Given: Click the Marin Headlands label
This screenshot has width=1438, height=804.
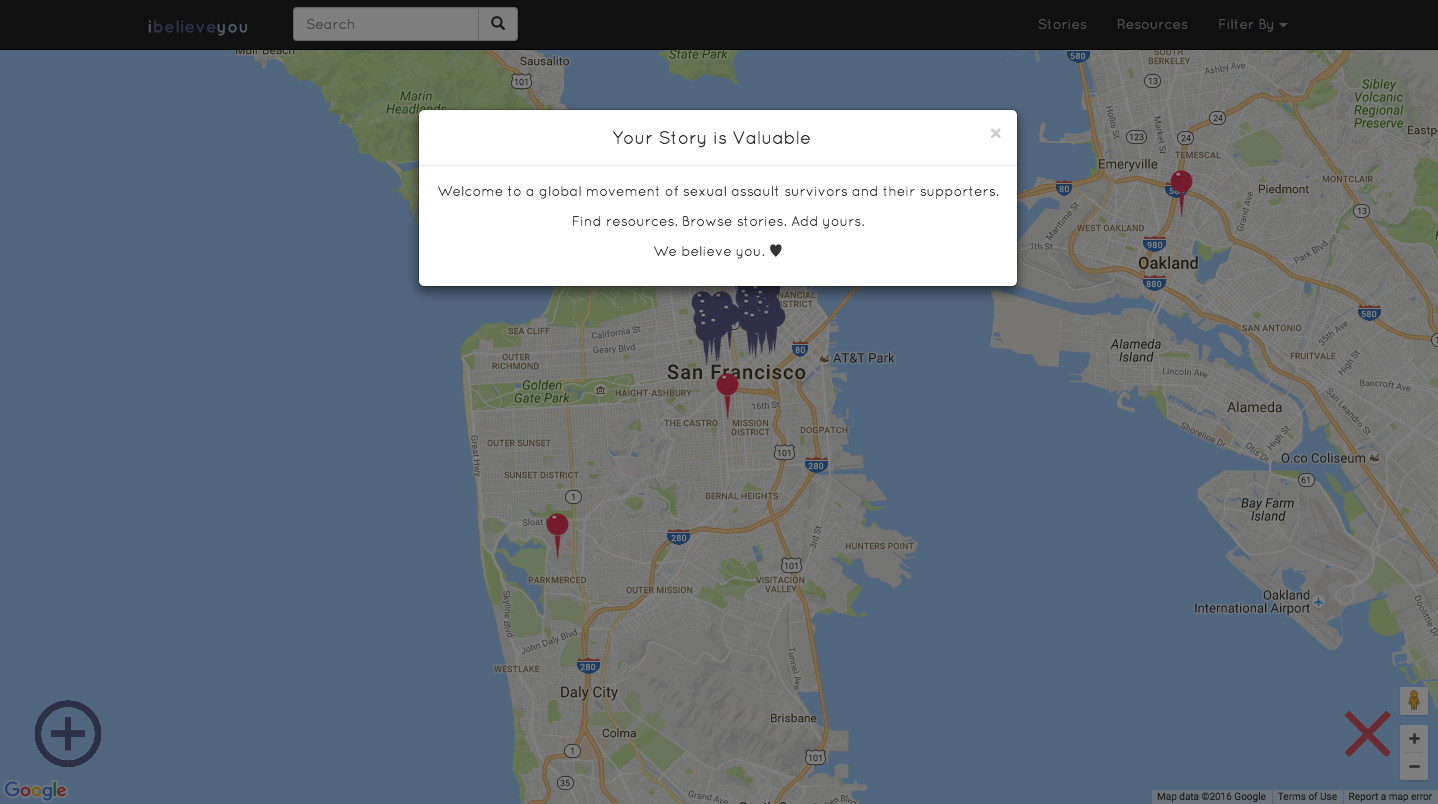Looking at the screenshot, I should [x=416, y=103].
